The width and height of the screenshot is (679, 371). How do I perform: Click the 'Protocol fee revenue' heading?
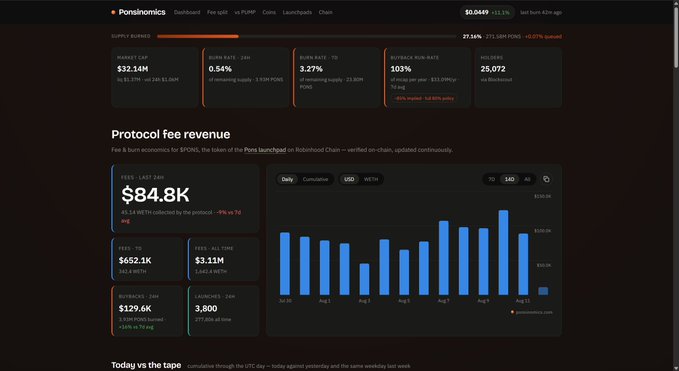(171, 134)
